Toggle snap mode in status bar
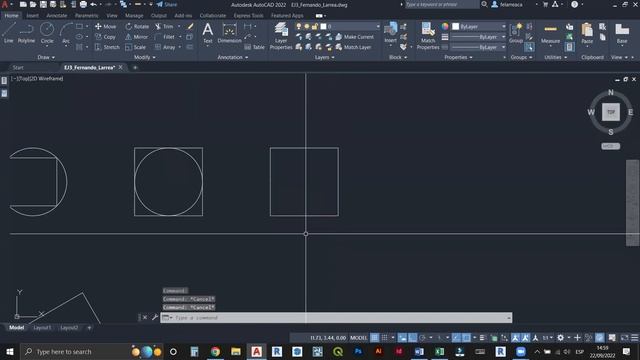This screenshot has height=360, width=640. [x=384, y=338]
